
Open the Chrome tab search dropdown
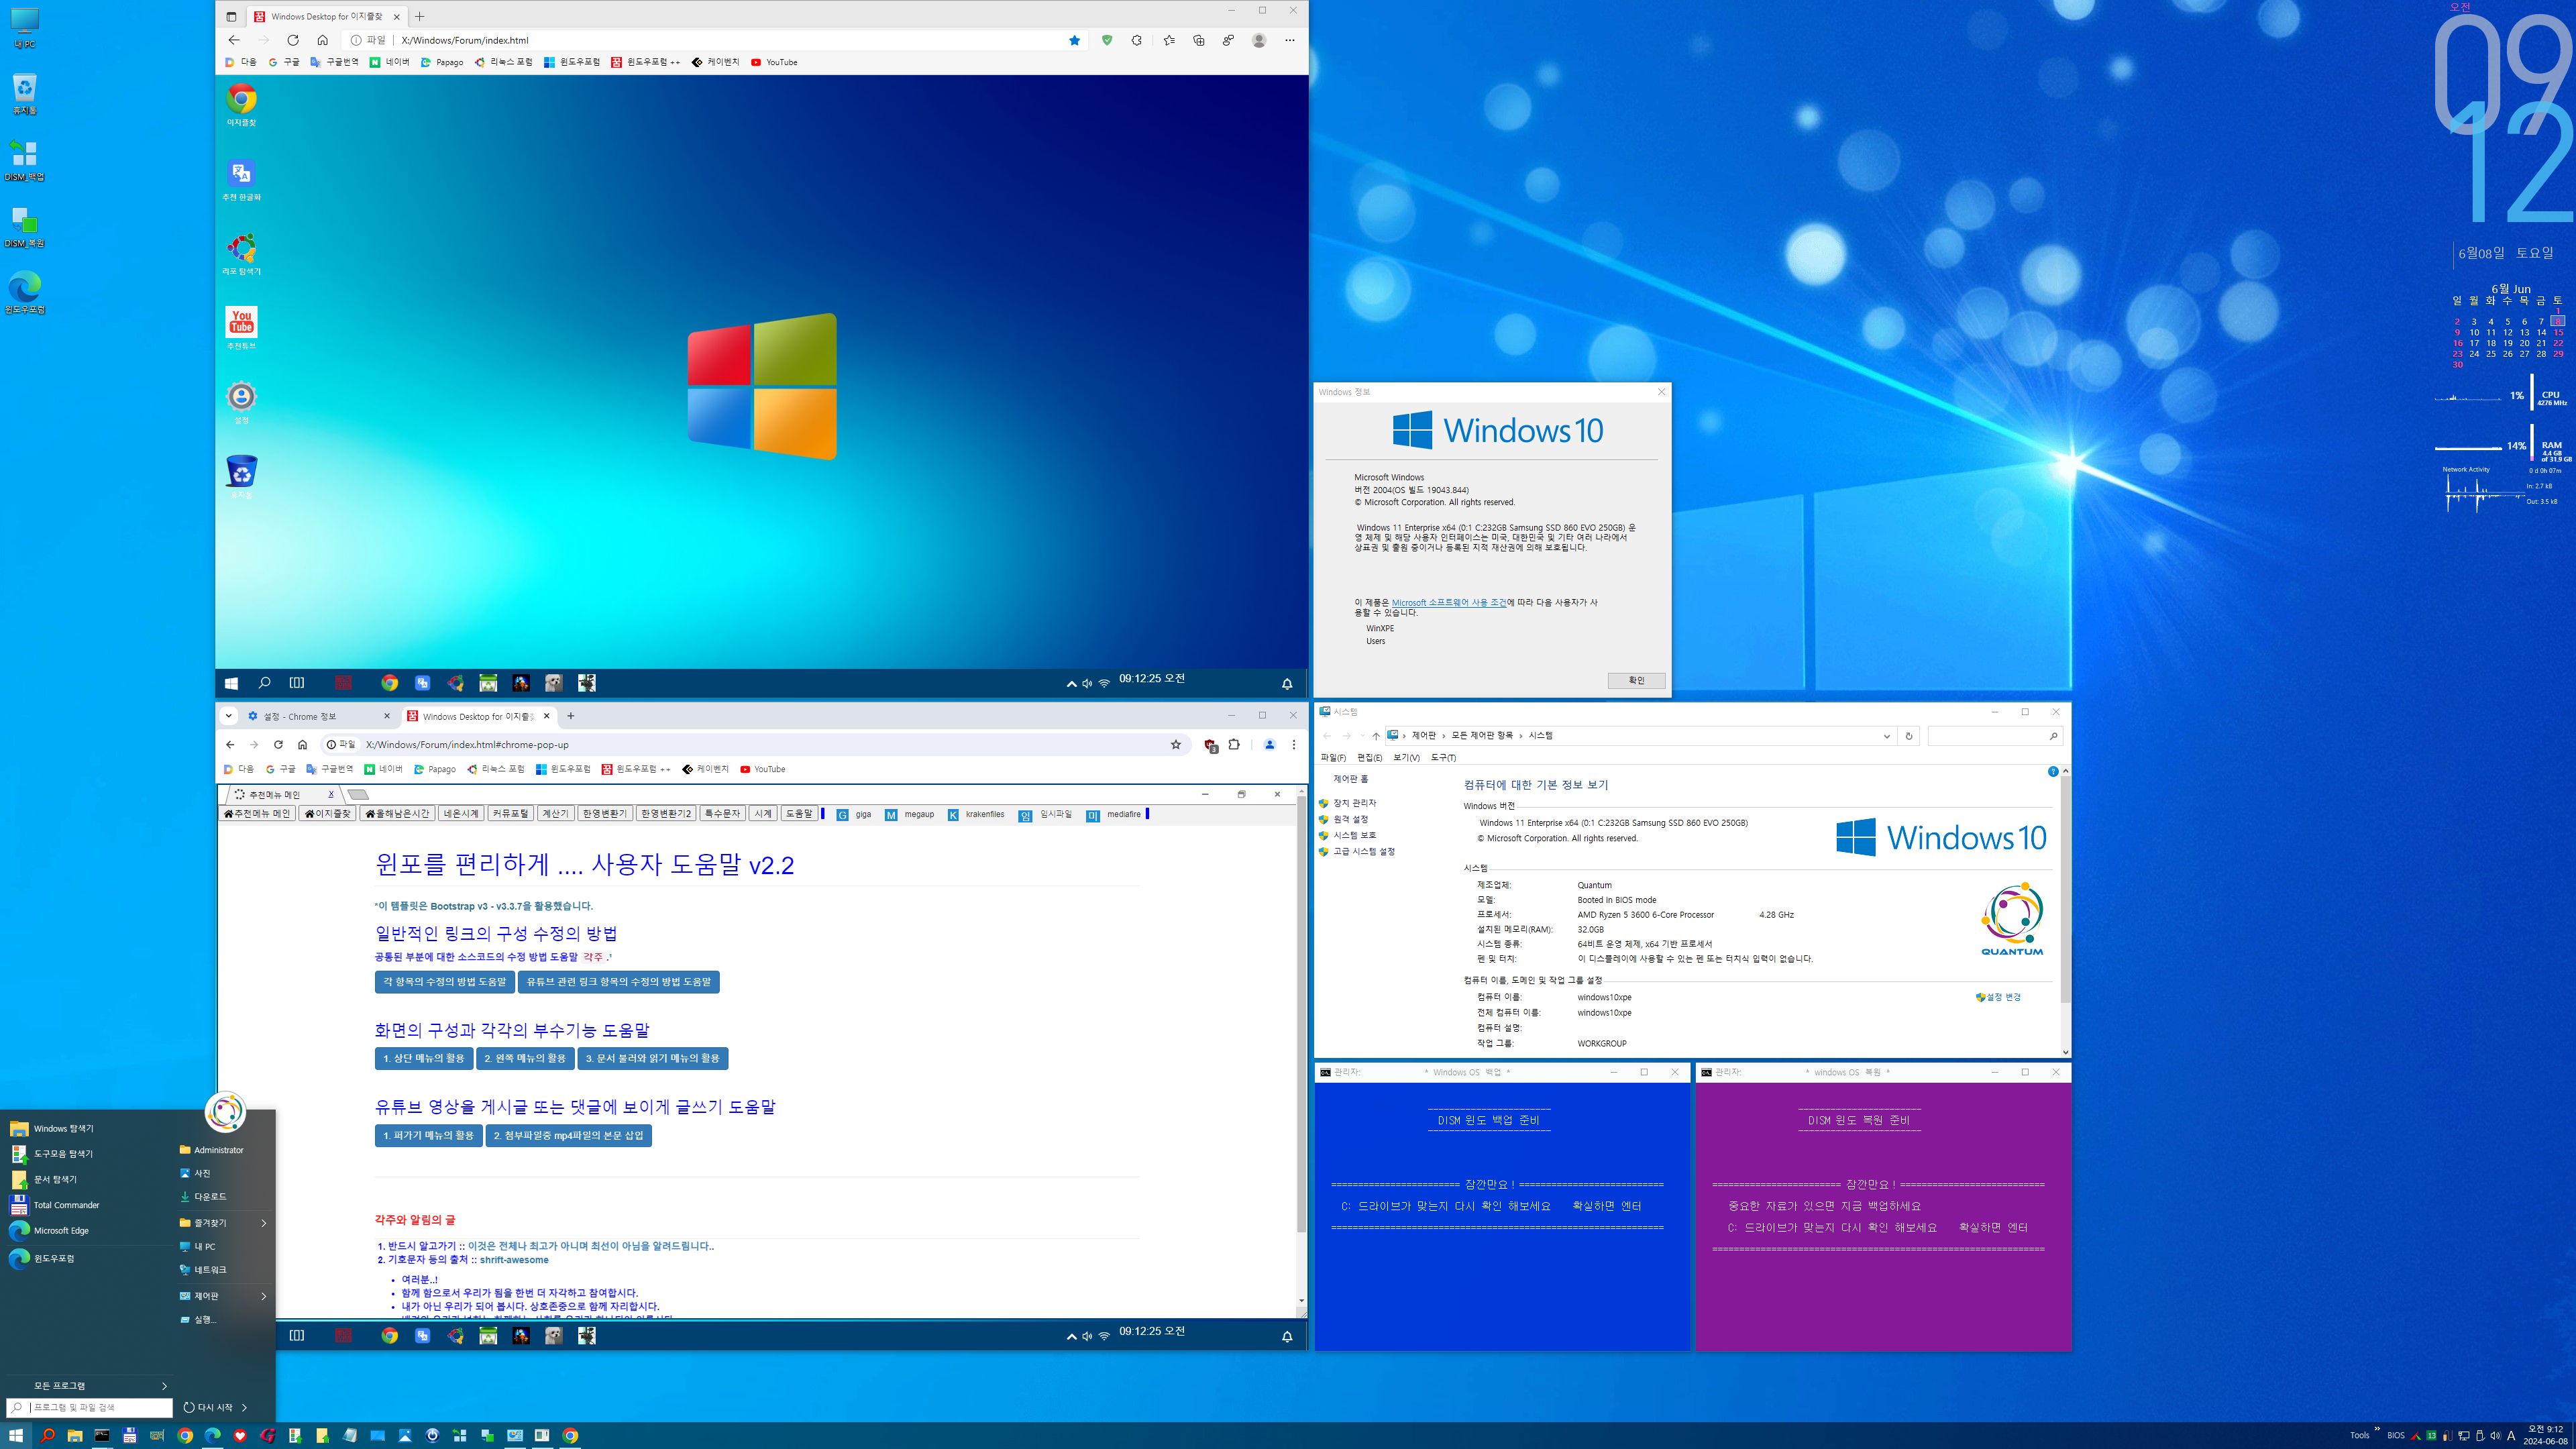[229, 716]
